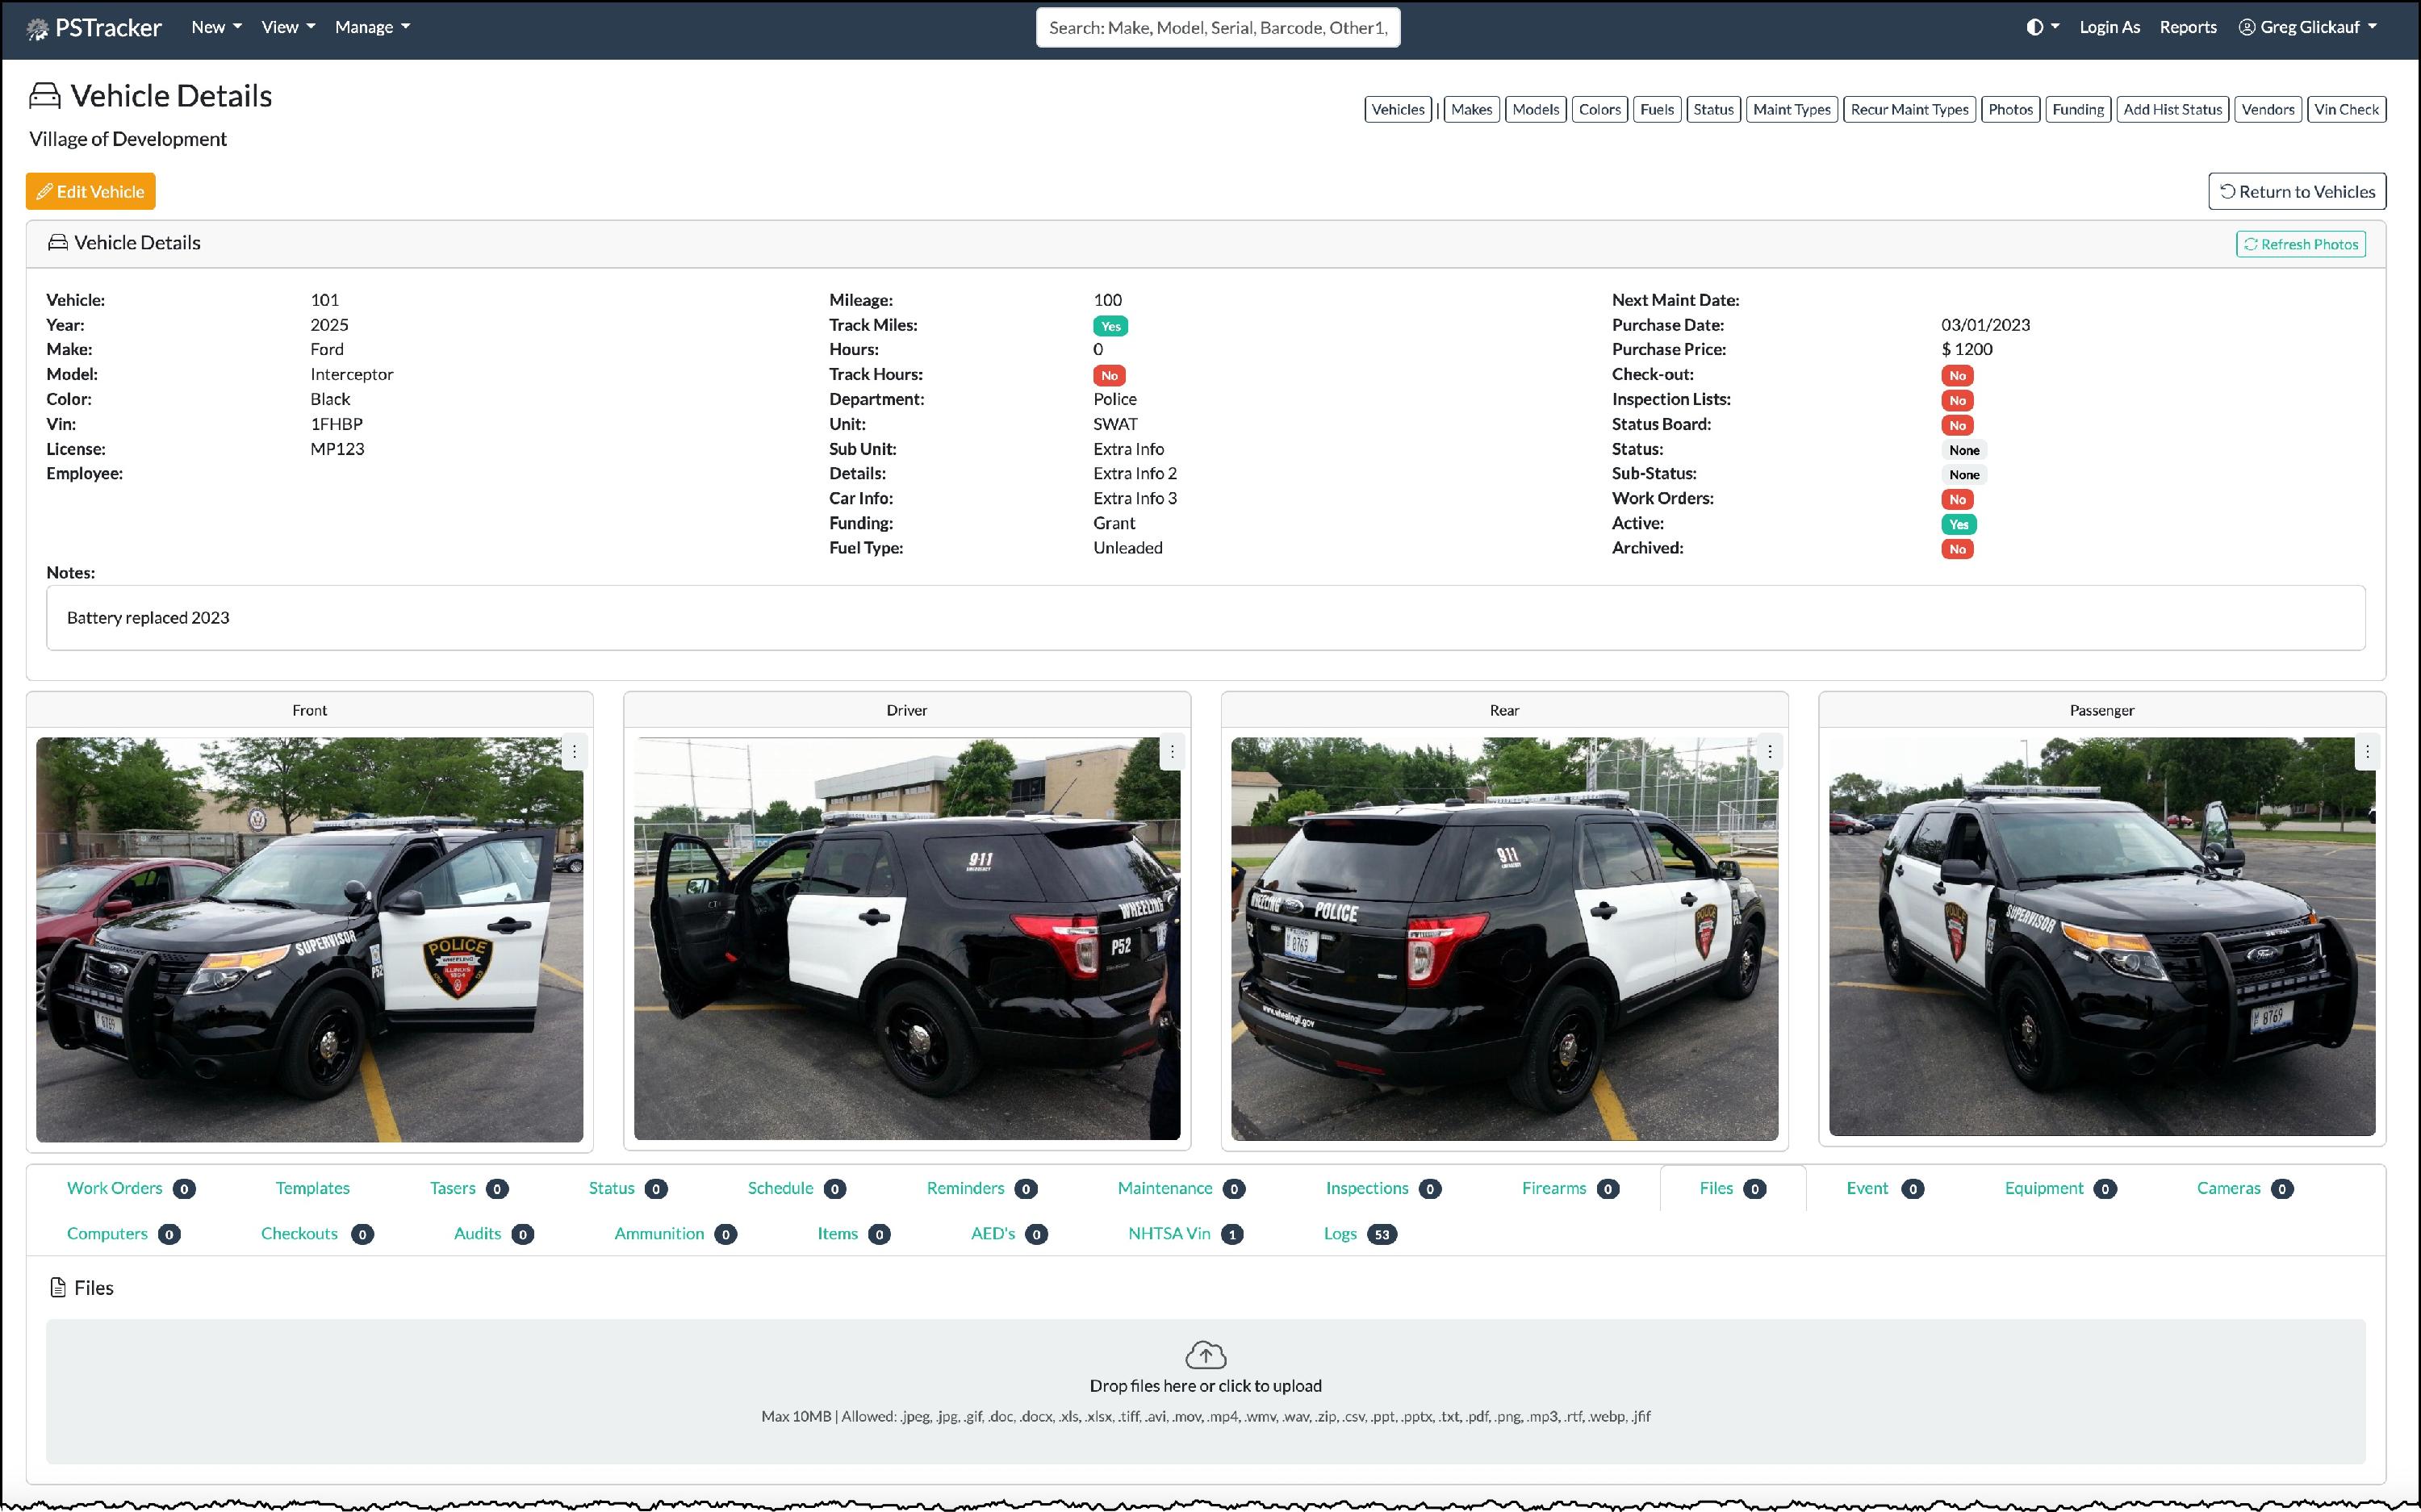Open Driver photo three-dot menu

(1172, 751)
